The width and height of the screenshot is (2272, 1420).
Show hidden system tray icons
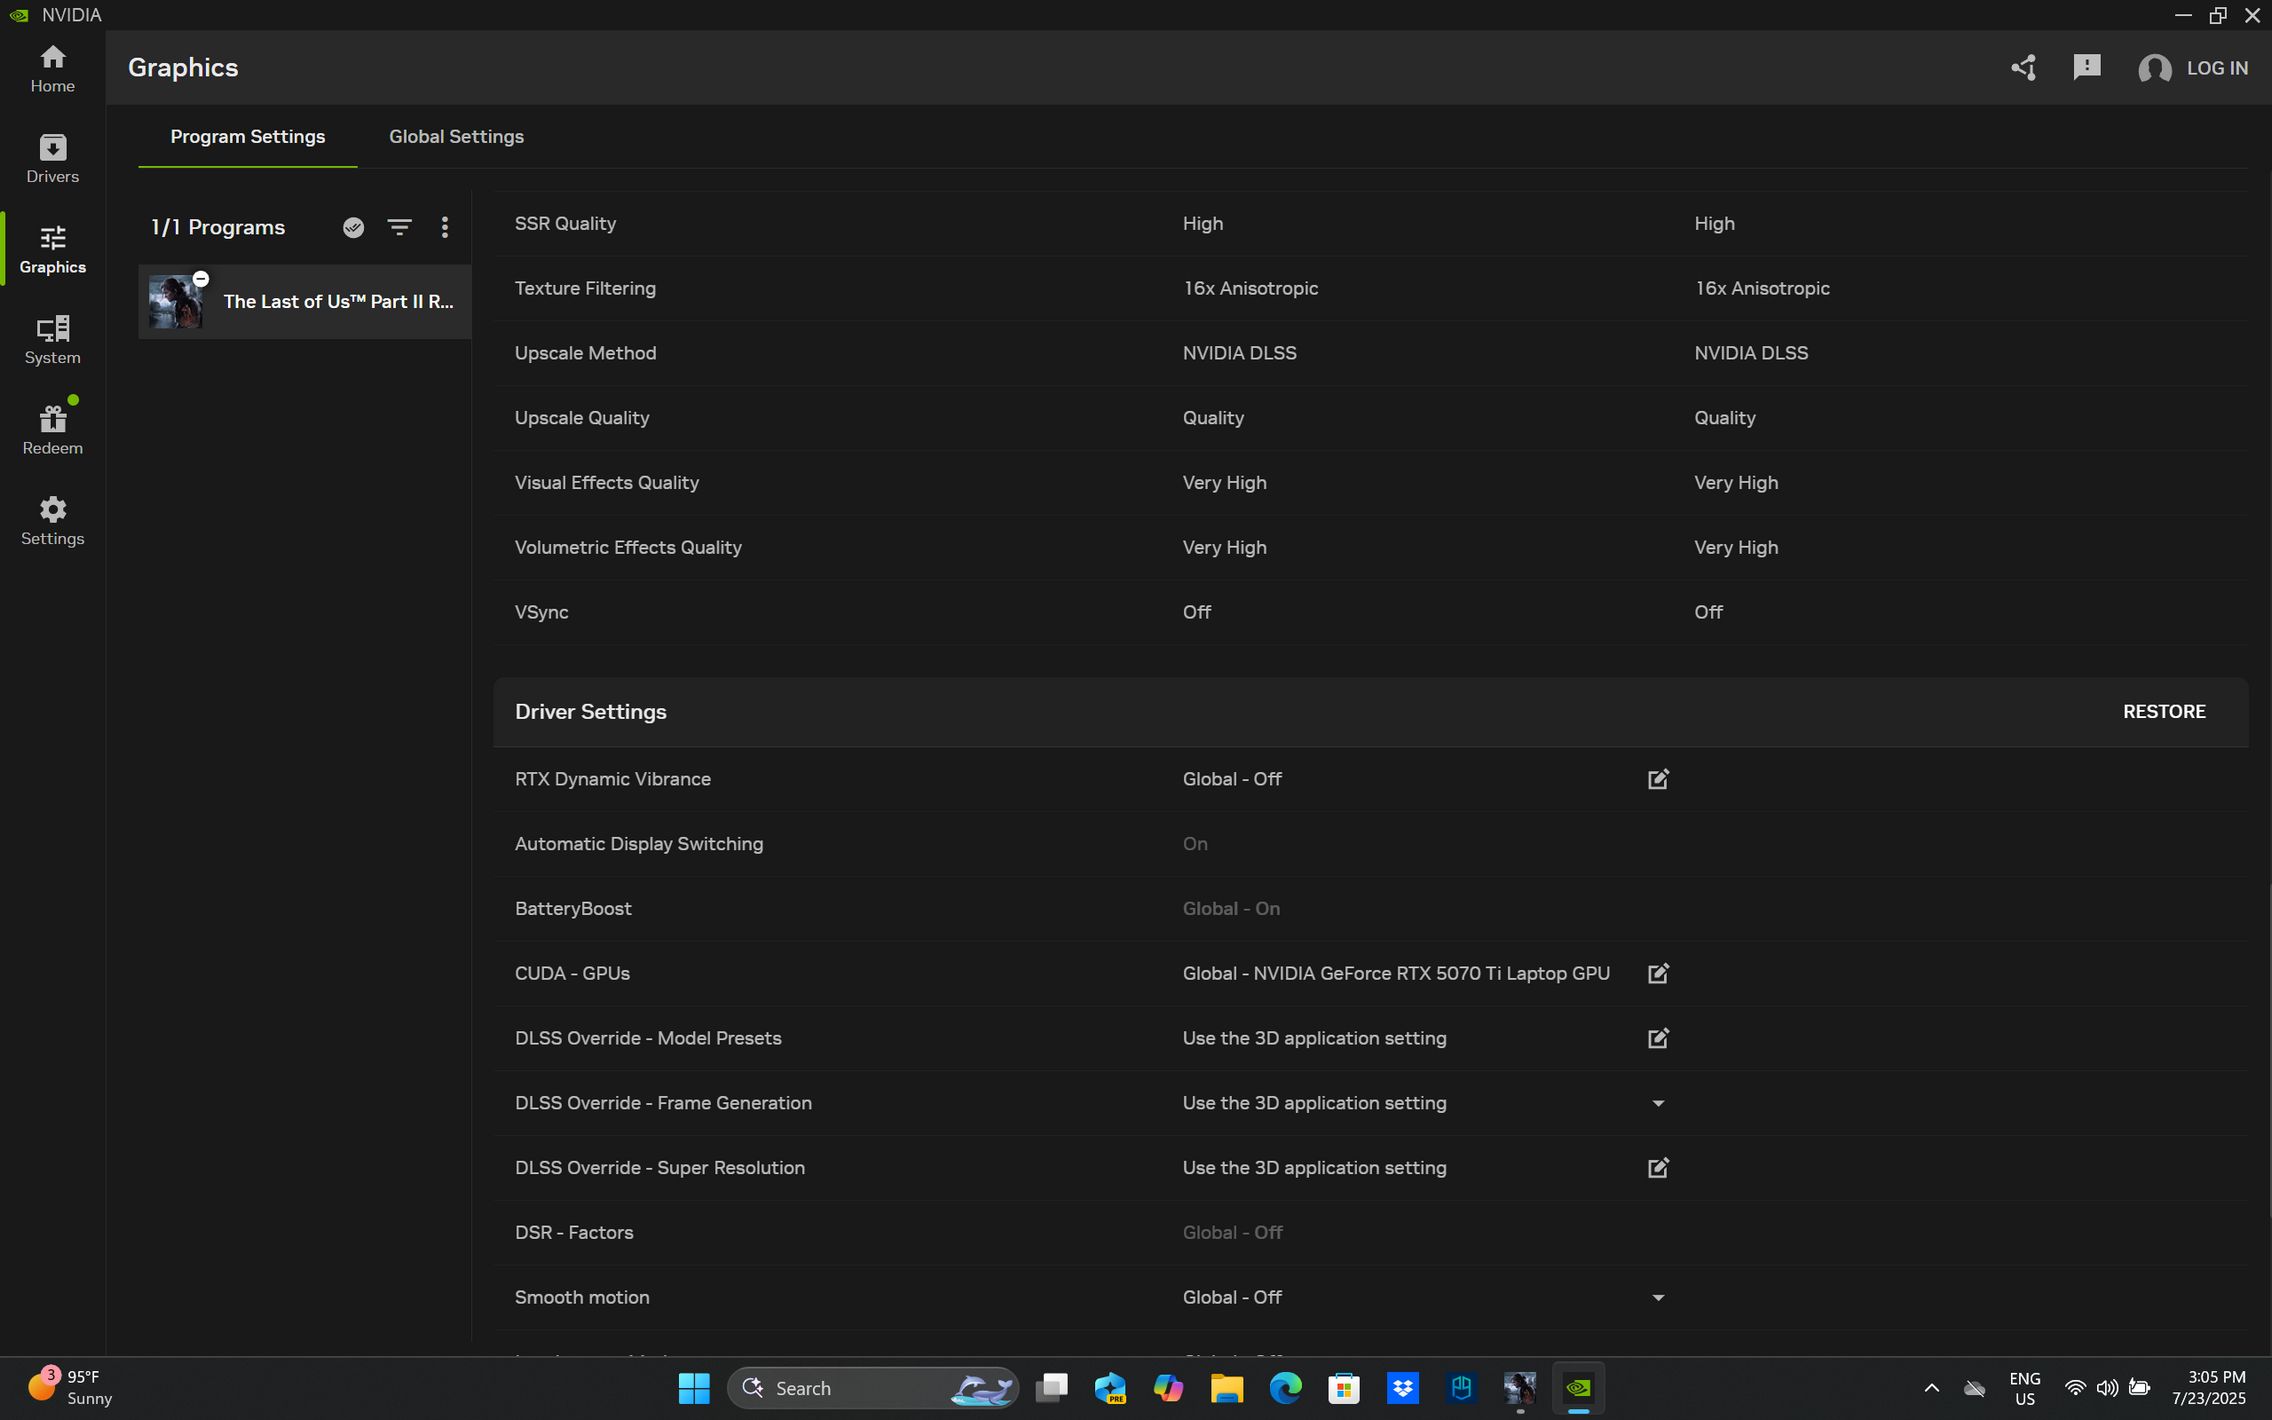[x=1932, y=1388]
